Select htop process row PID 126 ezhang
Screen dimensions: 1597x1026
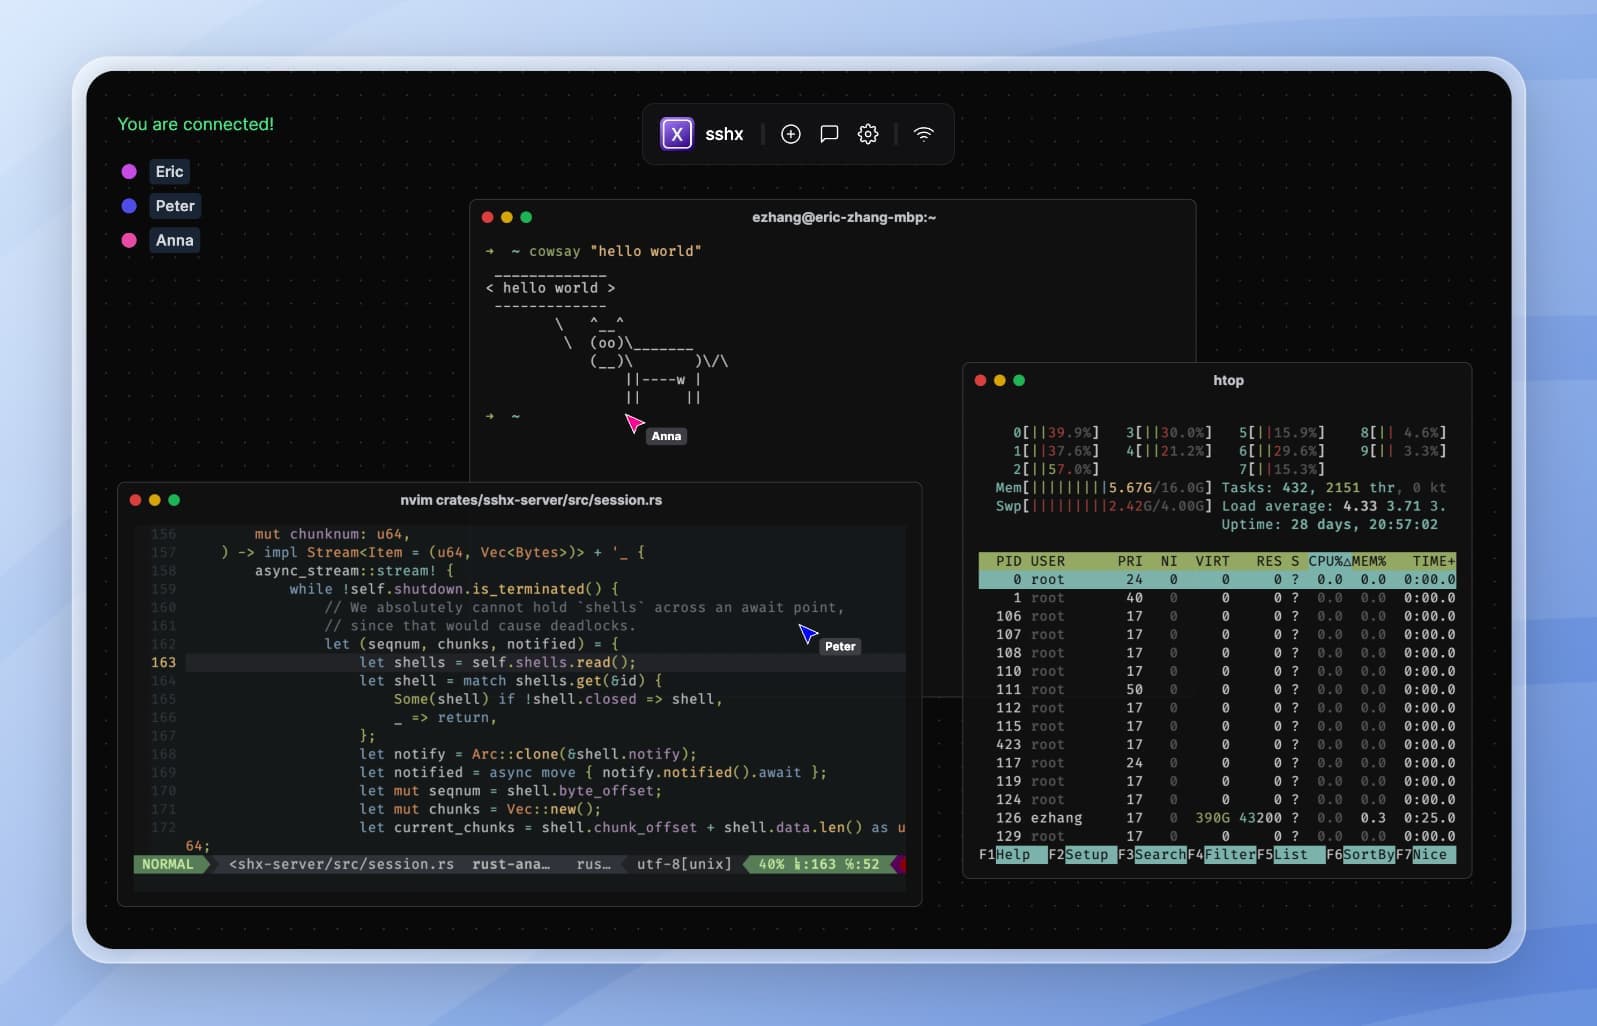coord(1217,818)
